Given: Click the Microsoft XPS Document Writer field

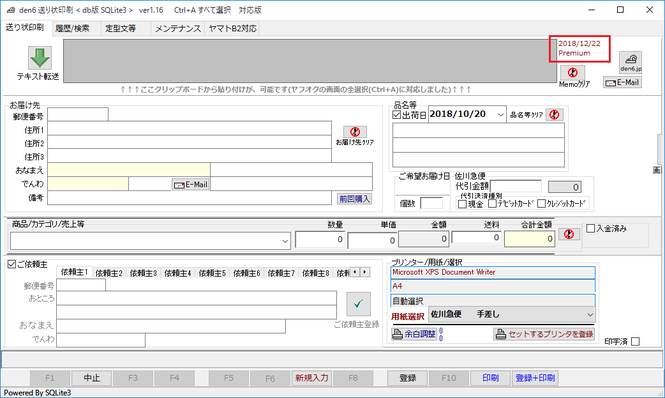Looking at the screenshot, I should [493, 272].
